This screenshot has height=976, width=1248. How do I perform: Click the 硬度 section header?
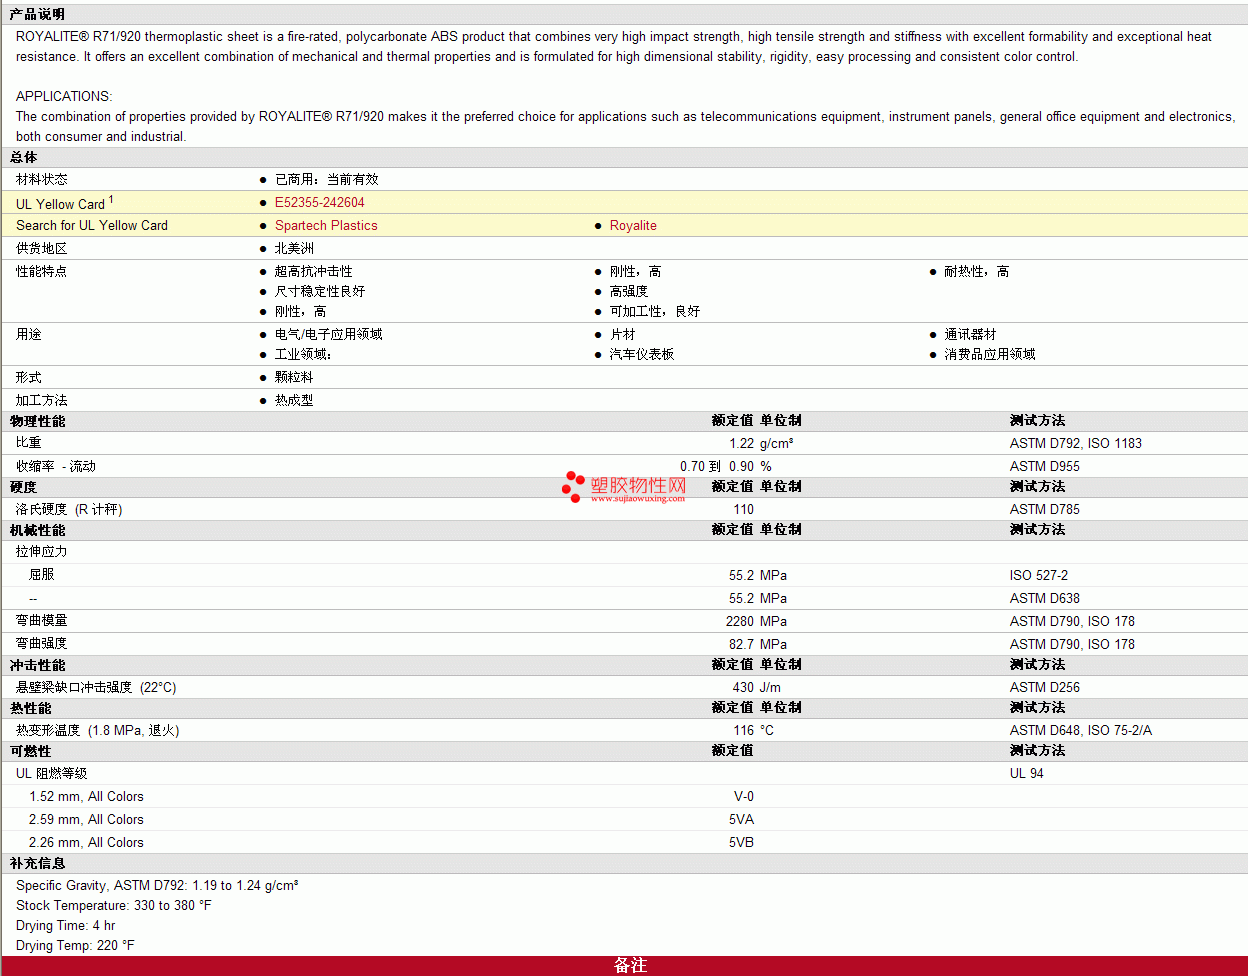point(24,487)
